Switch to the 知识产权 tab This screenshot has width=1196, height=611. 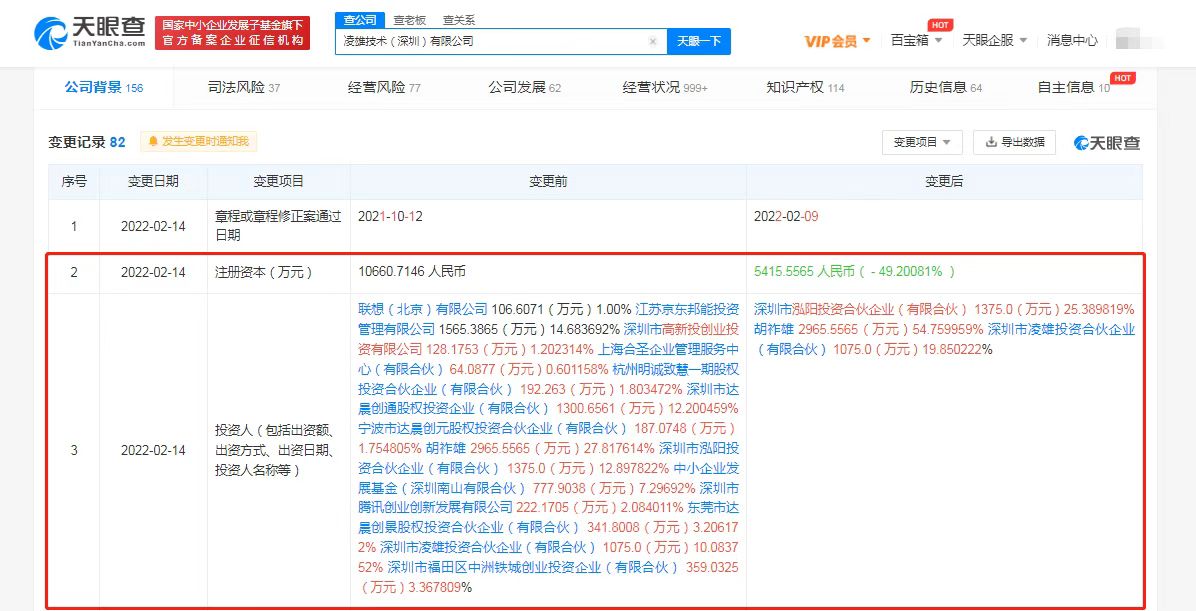click(x=805, y=88)
